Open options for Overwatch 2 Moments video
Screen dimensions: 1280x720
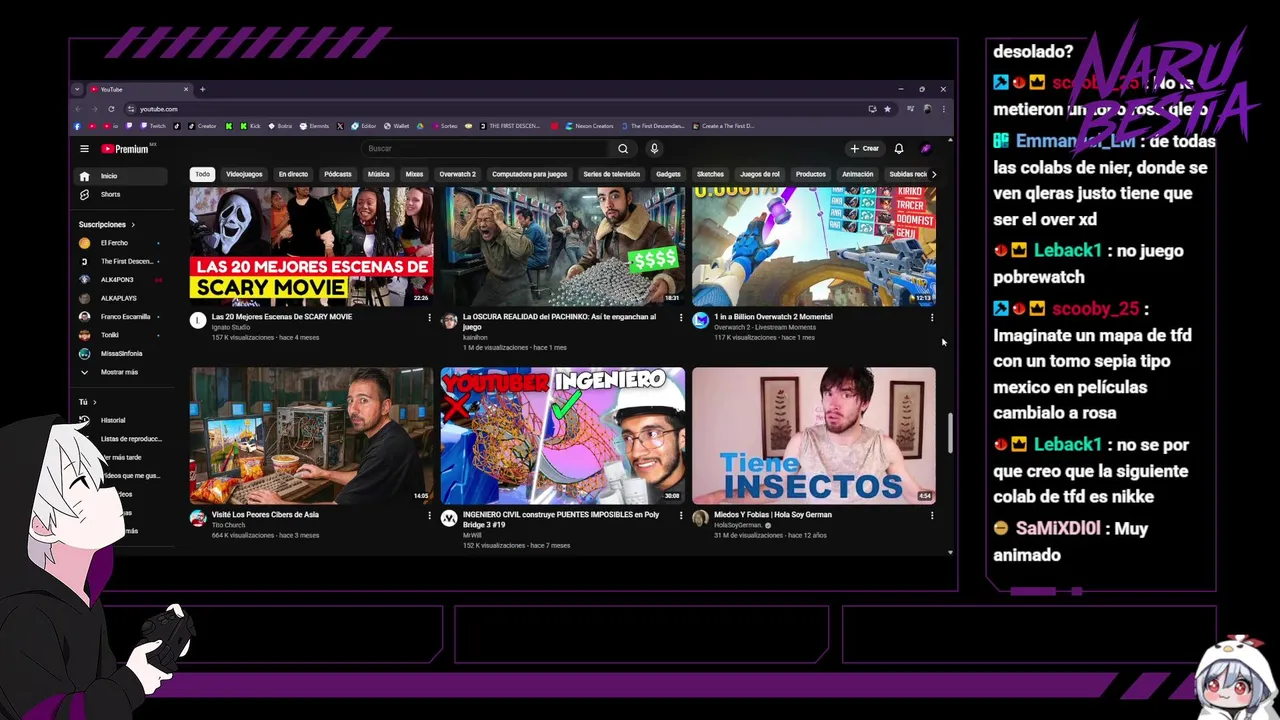932,318
